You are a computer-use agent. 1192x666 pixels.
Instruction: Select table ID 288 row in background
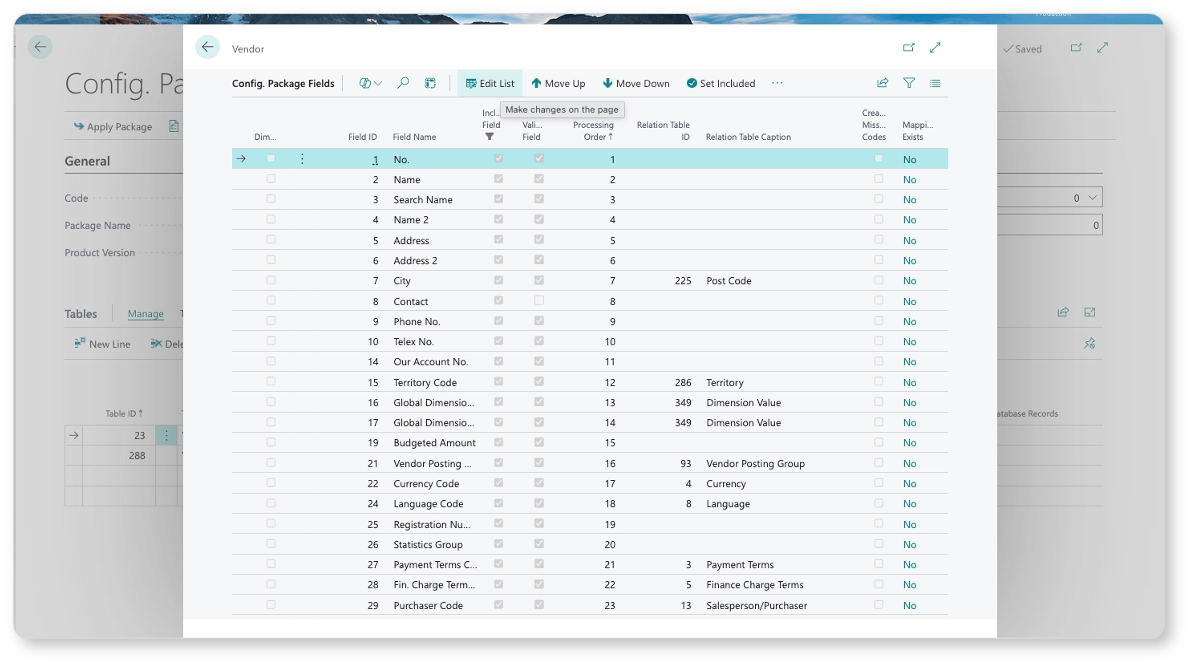tap(137, 455)
